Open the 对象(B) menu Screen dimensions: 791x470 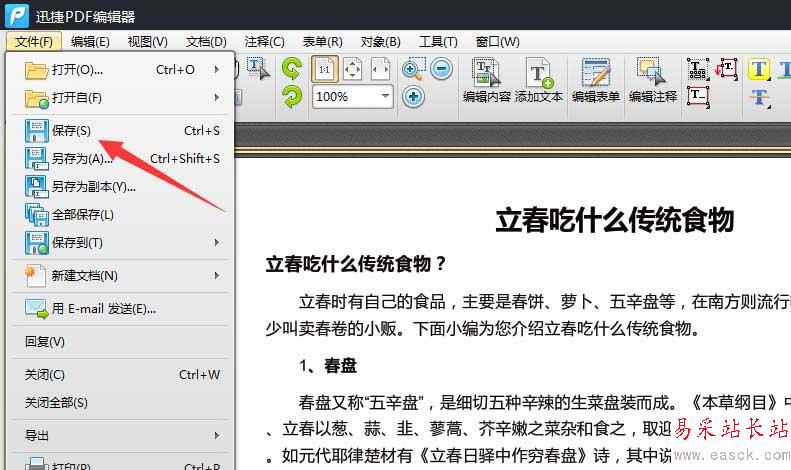point(380,41)
